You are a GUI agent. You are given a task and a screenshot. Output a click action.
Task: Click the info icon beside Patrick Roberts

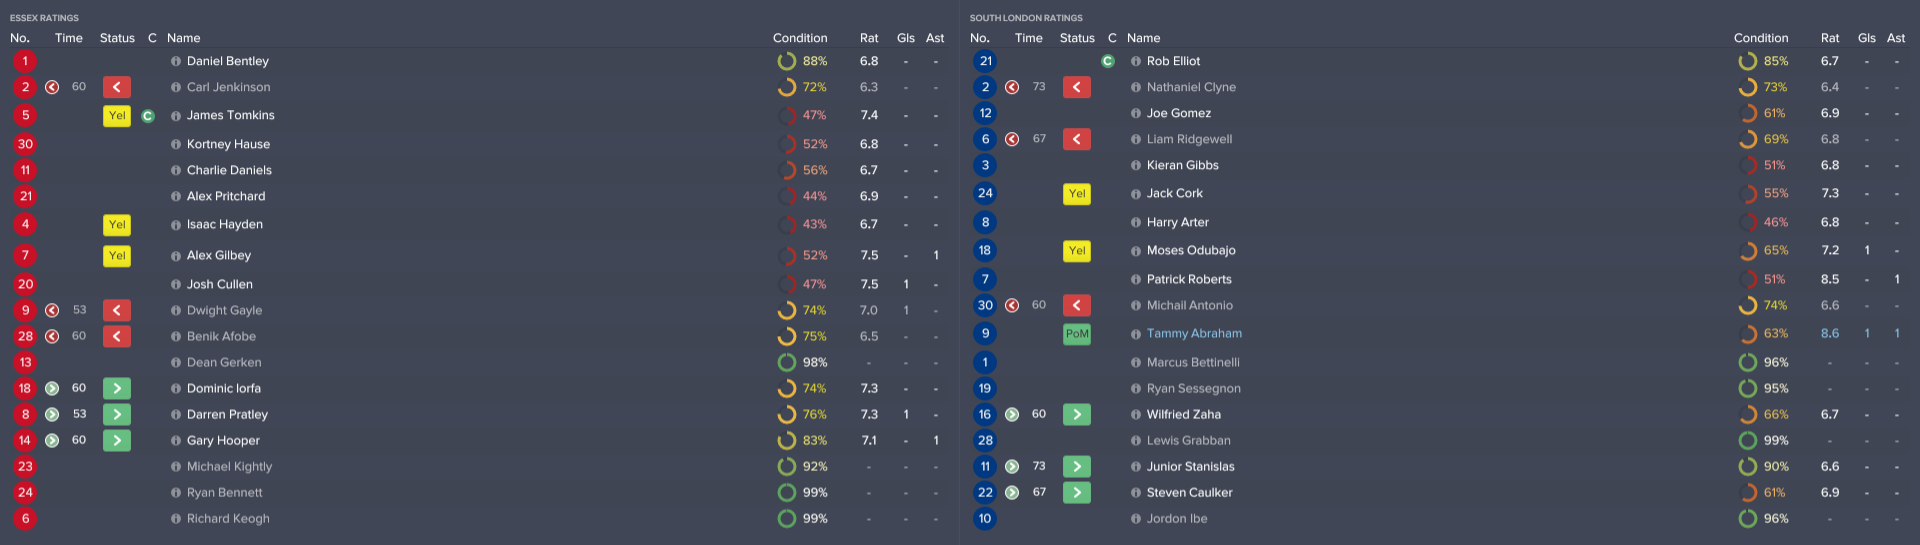coord(1136,280)
